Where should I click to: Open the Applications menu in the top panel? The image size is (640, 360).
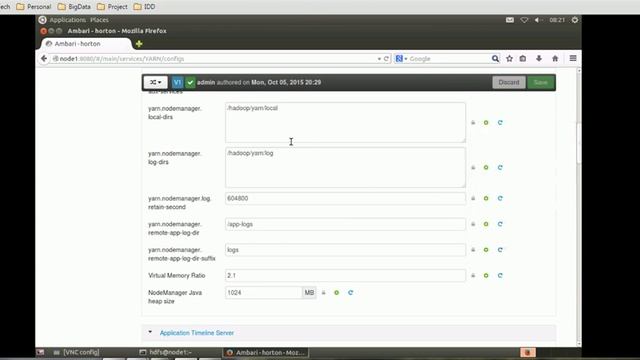coord(67,20)
